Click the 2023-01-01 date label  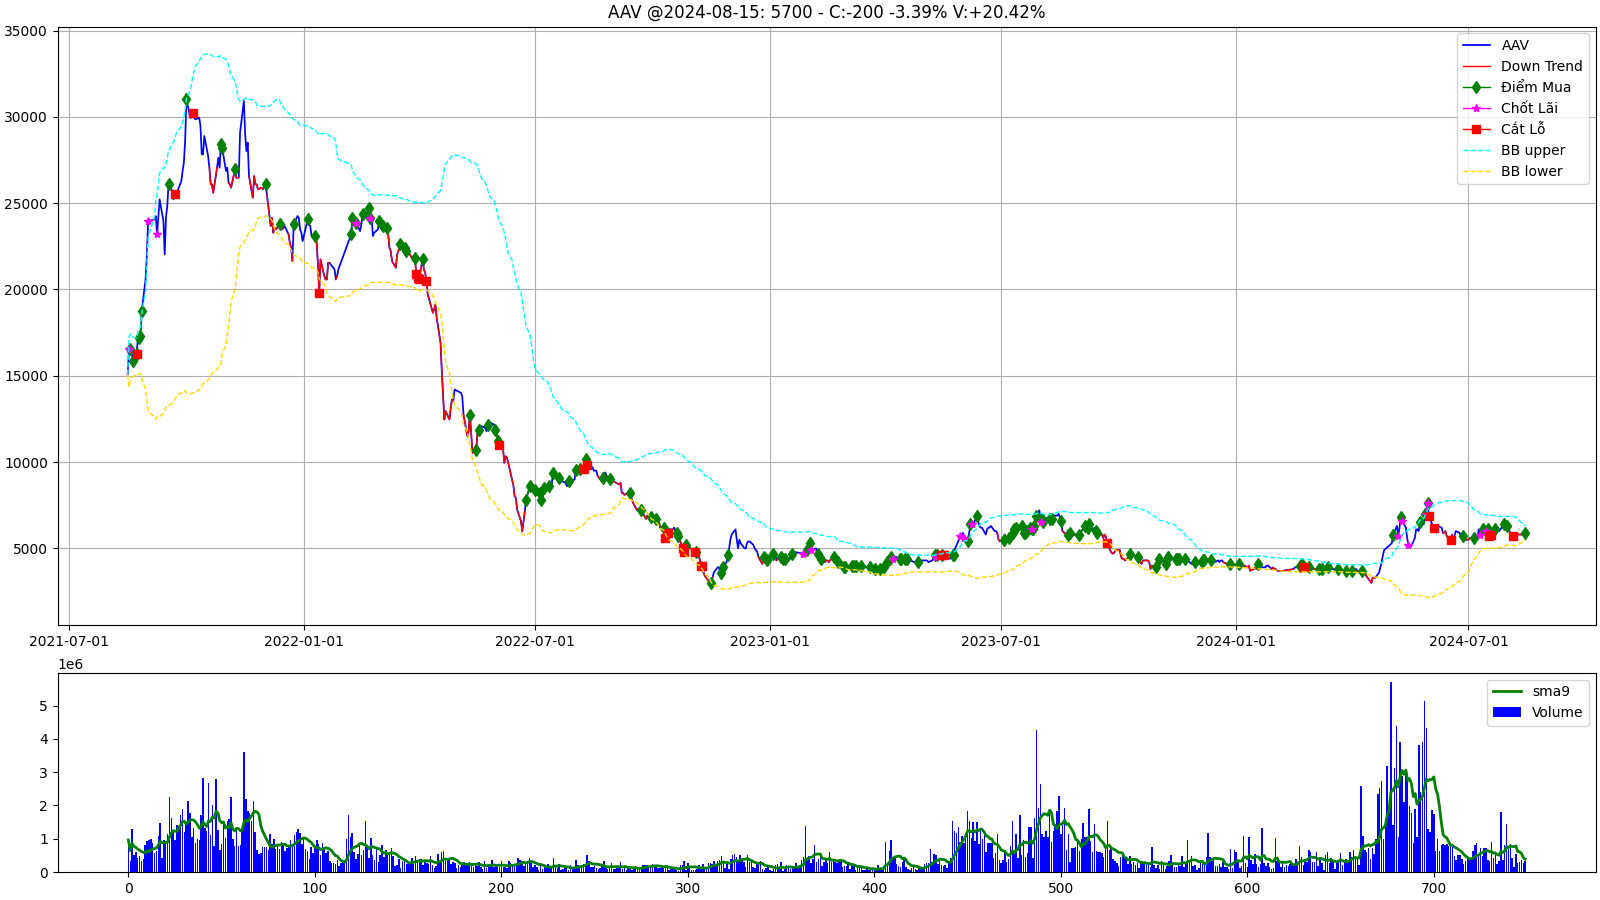coord(770,641)
